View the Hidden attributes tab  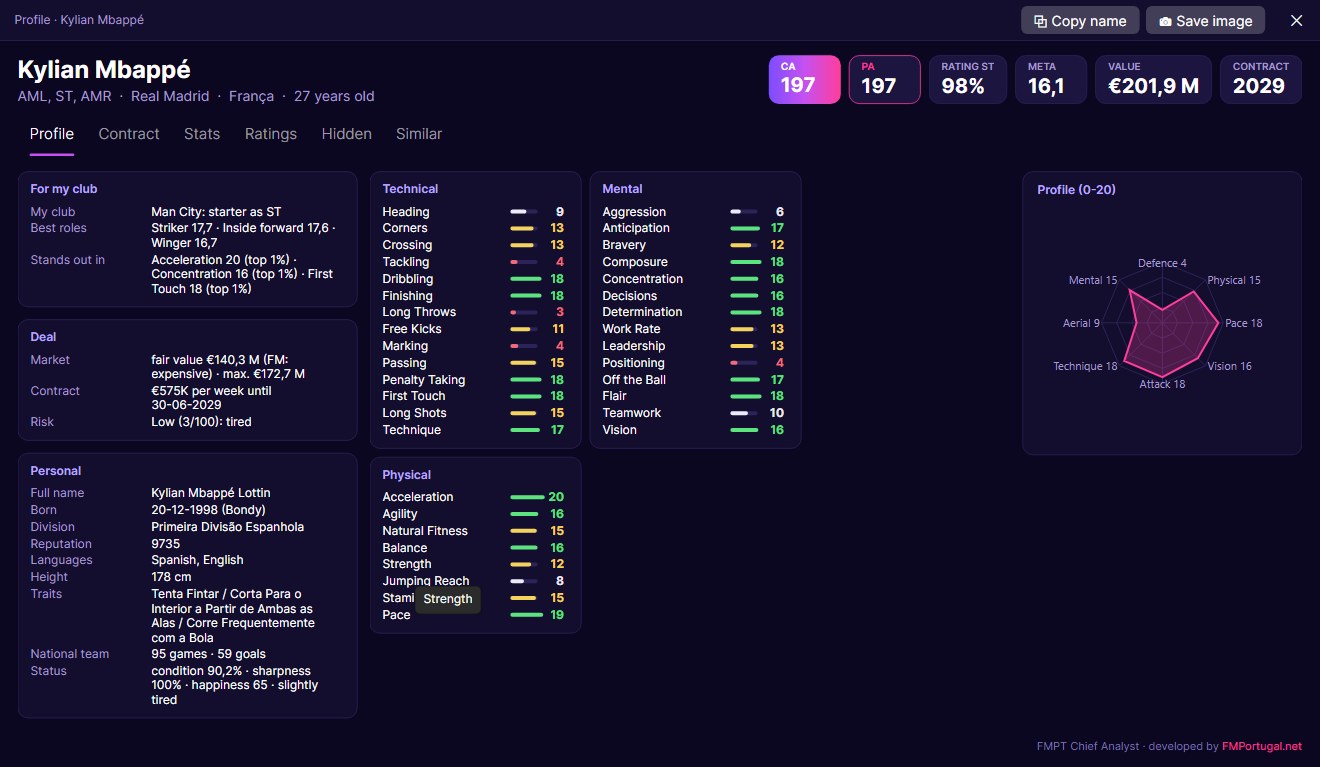point(347,134)
